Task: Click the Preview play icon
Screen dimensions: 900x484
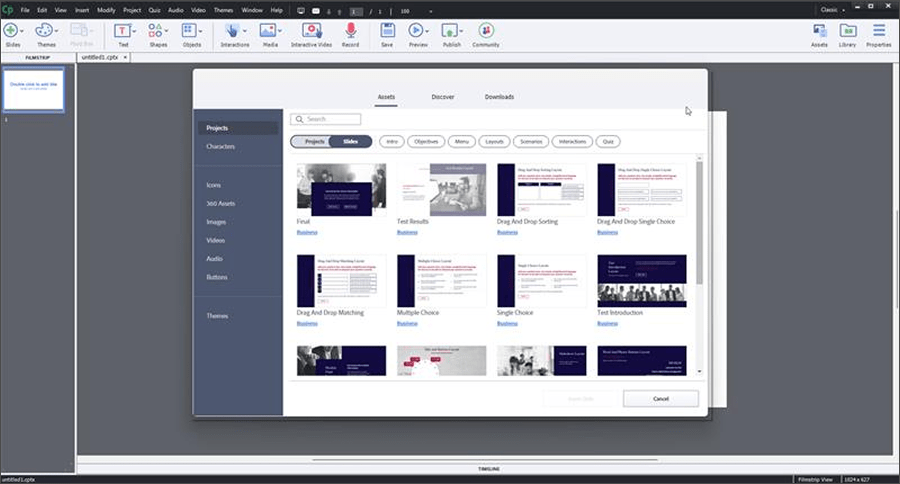Action: [x=416, y=30]
